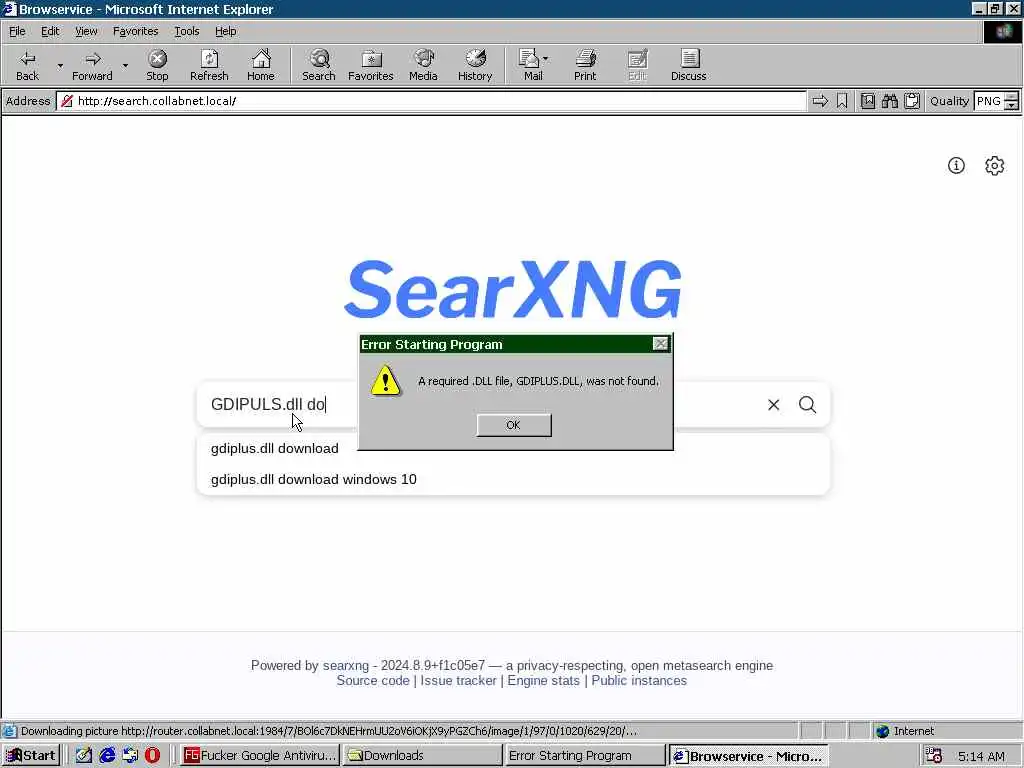The height and width of the screenshot is (768, 1024).
Task: Select suggestion "gdiplus.dll download"
Action: coord(275,449)
